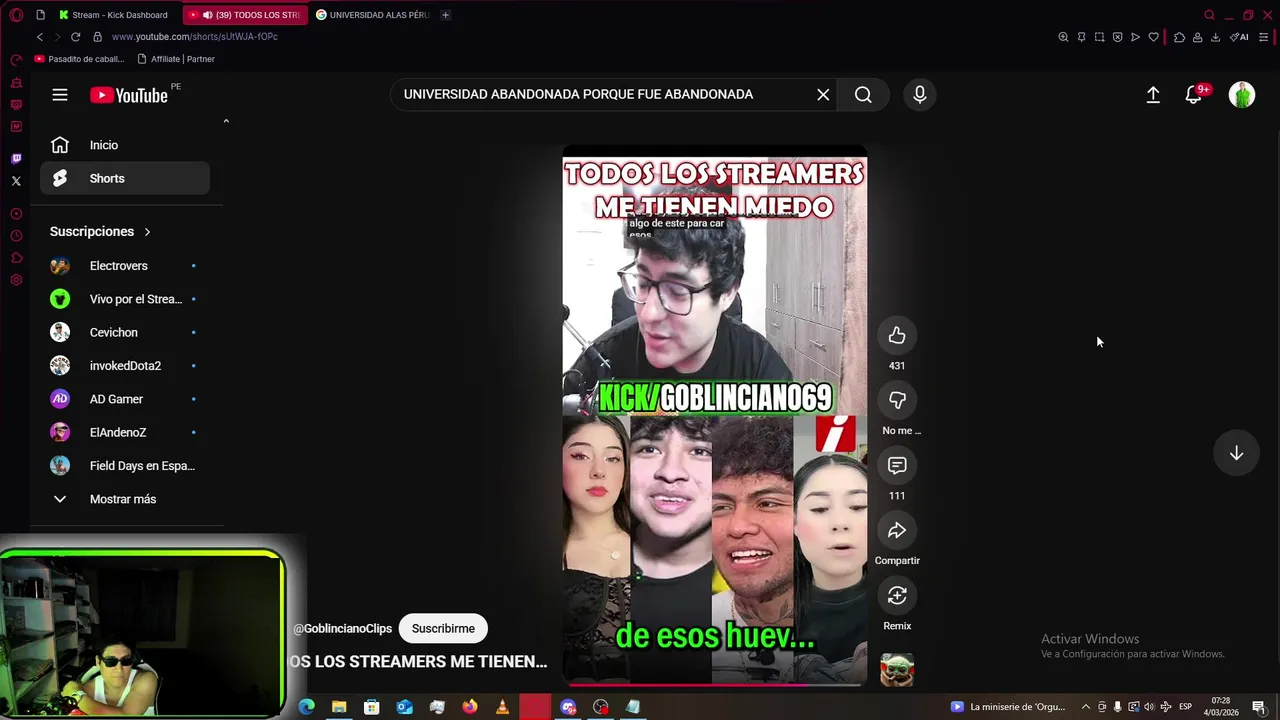Select Shorts in the sidebar
Viewport: 1280px width, 720px height.
coord(125,178)
